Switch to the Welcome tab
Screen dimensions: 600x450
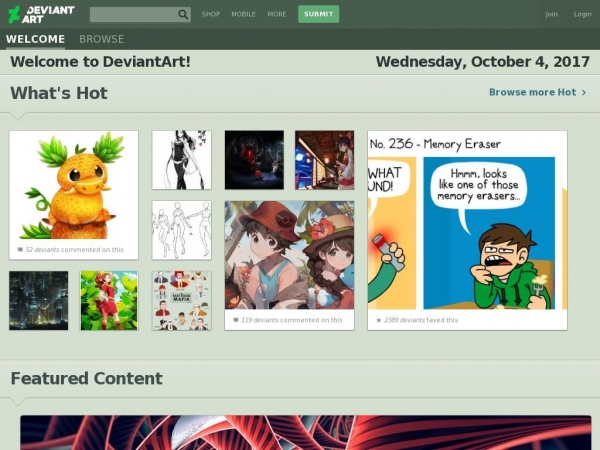[35, 39]
